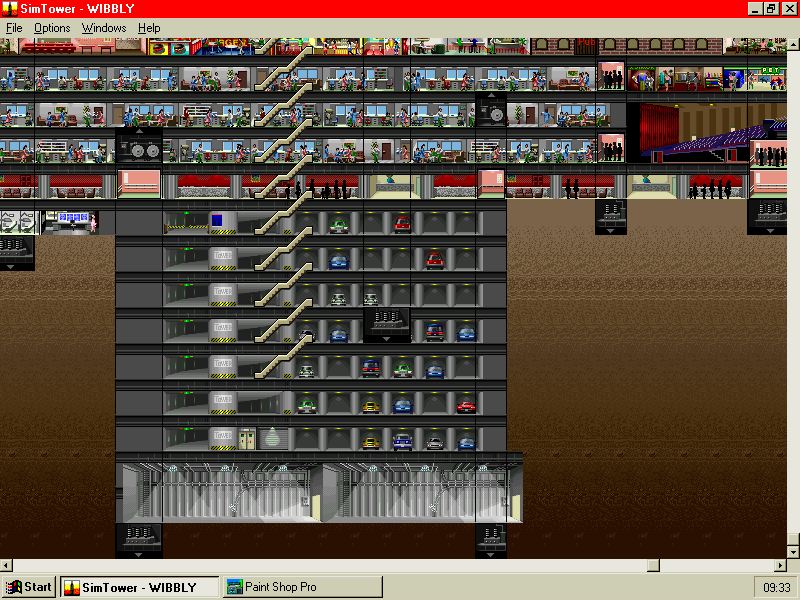Image resolution: width=800 pixels, height=600 pixels.
Task: Click the blue car in the second parking row
Action: coord(338,262)
